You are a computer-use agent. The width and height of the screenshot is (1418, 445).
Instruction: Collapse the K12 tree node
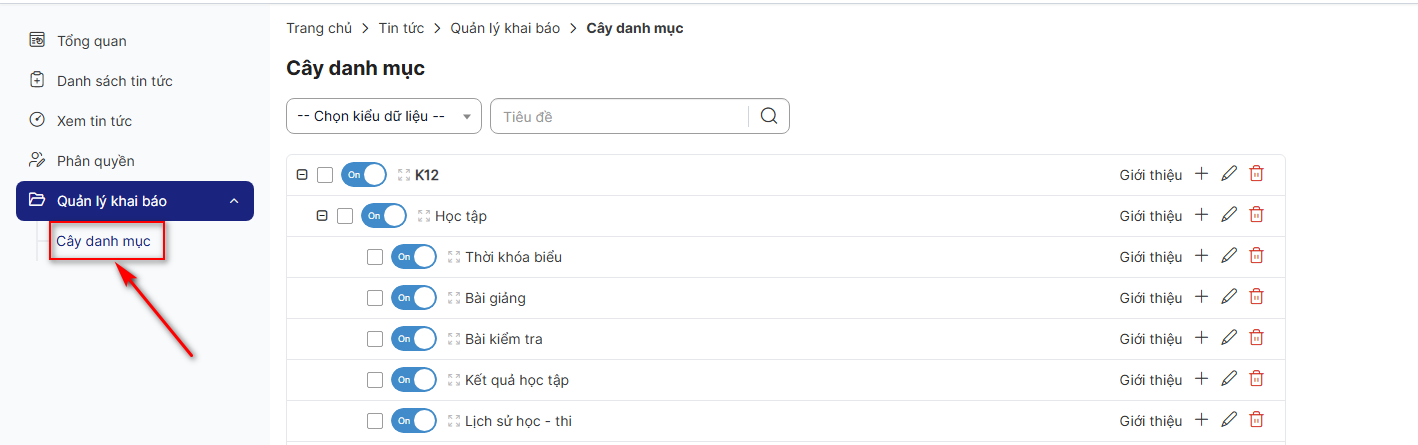302,175
